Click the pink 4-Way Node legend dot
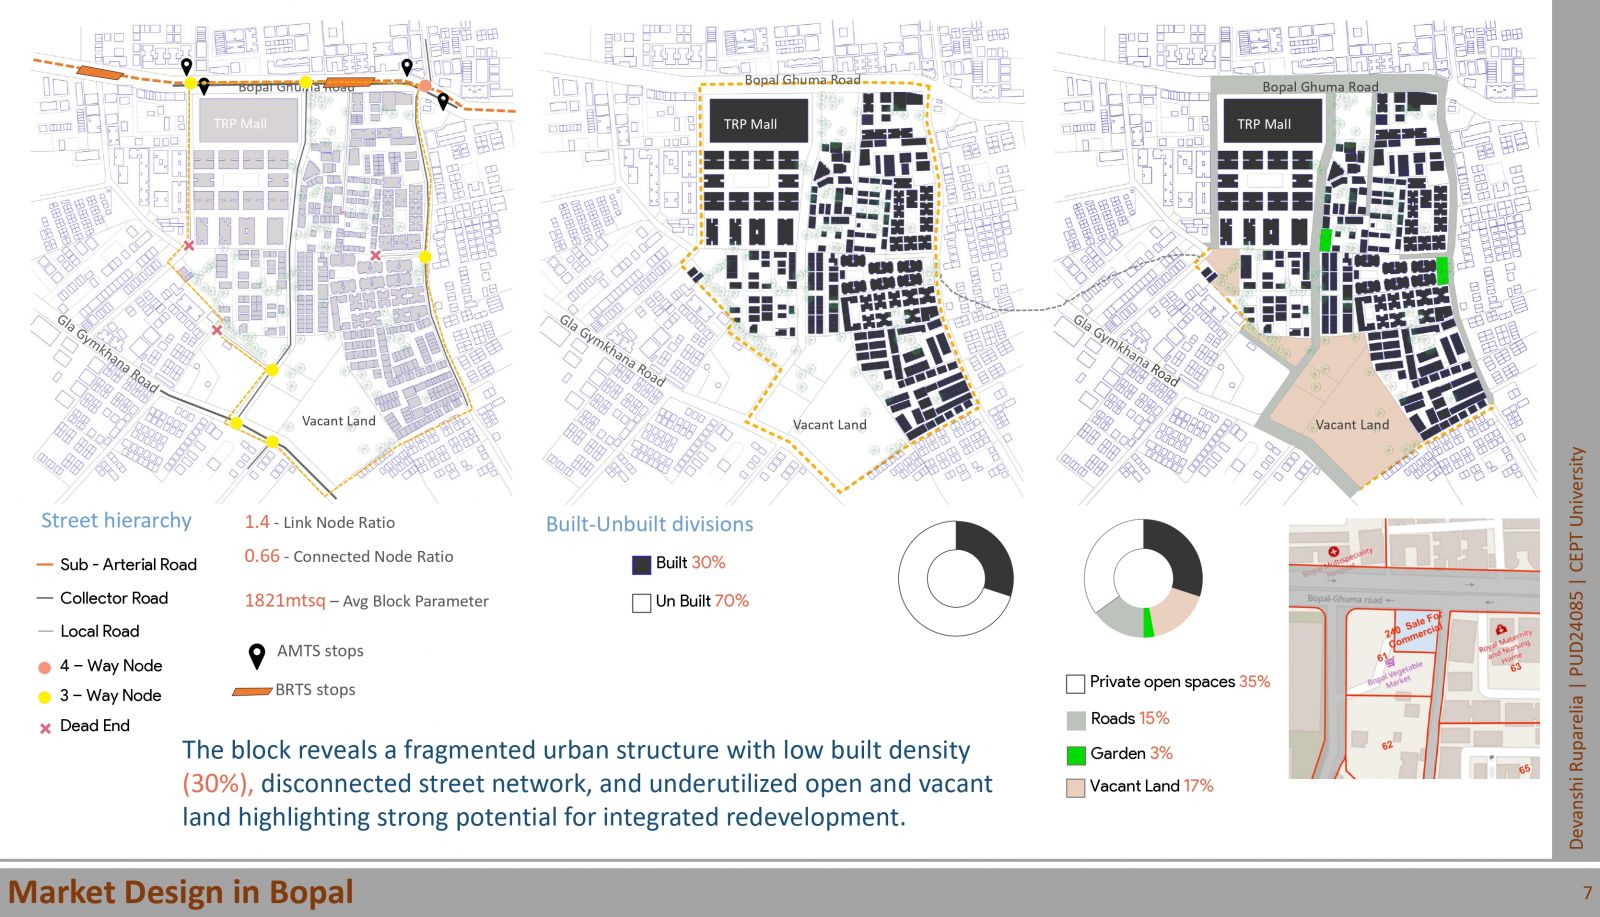The height and width of the screenshot is (917, 1600). click(44, 667)
